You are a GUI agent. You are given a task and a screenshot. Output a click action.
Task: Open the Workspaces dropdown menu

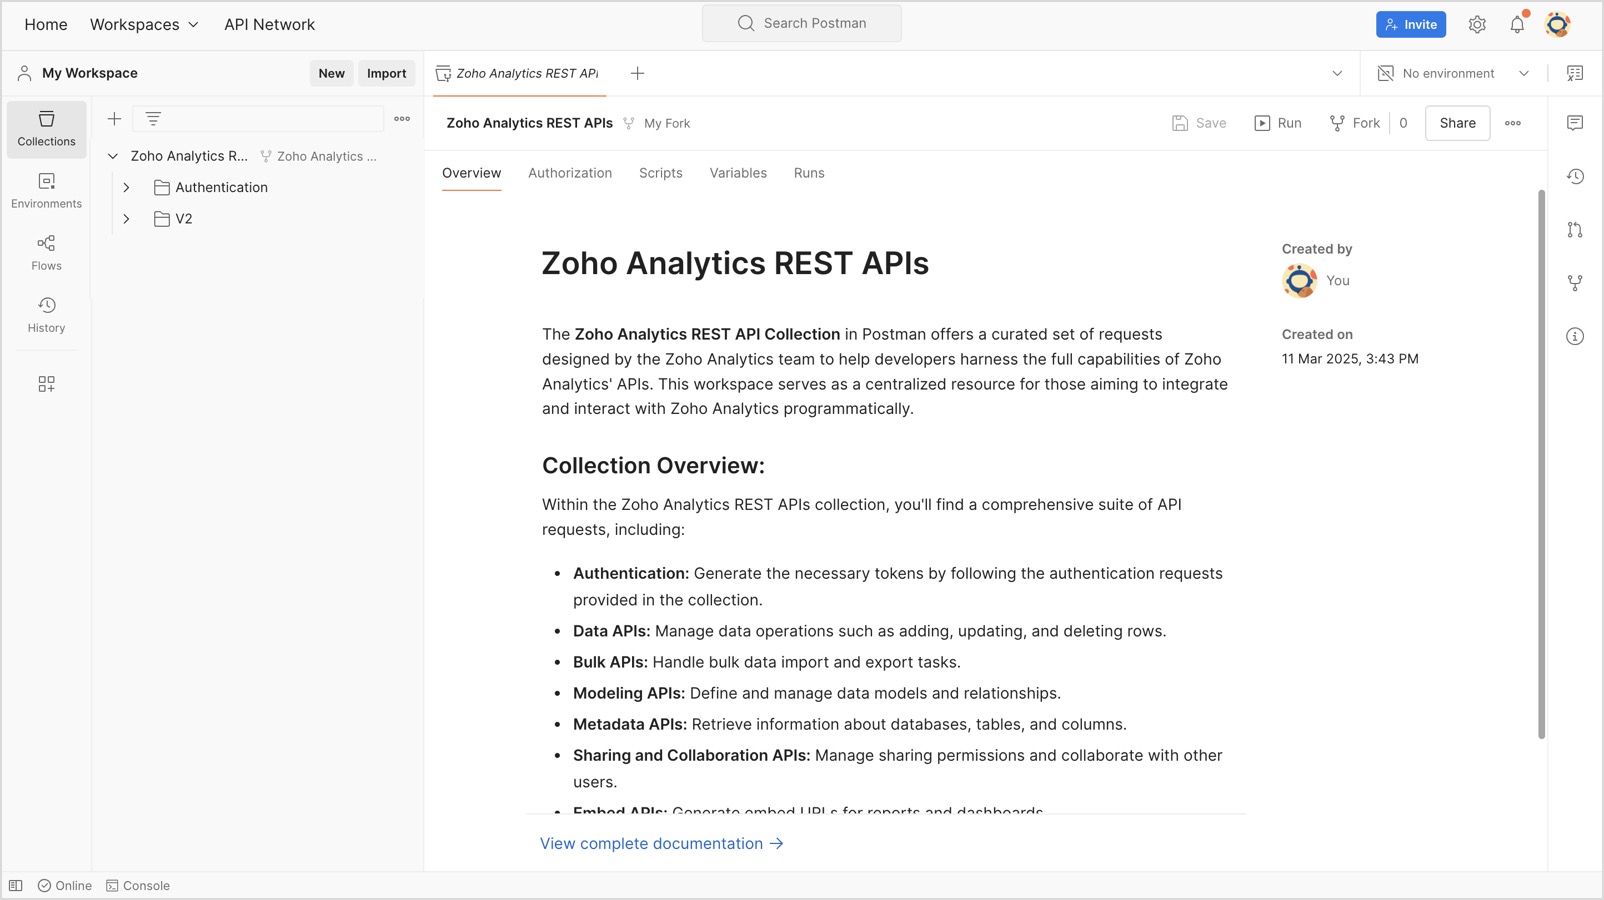[x=144, y=24]
